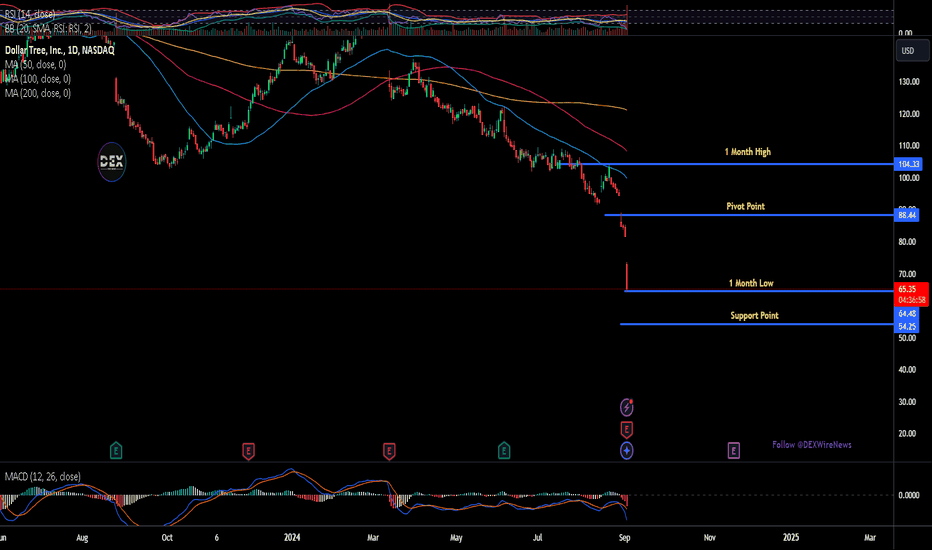This screenshot has width=932, height=550.
Task: Click the 88.44 price label
Action: (x=906, y=215)
